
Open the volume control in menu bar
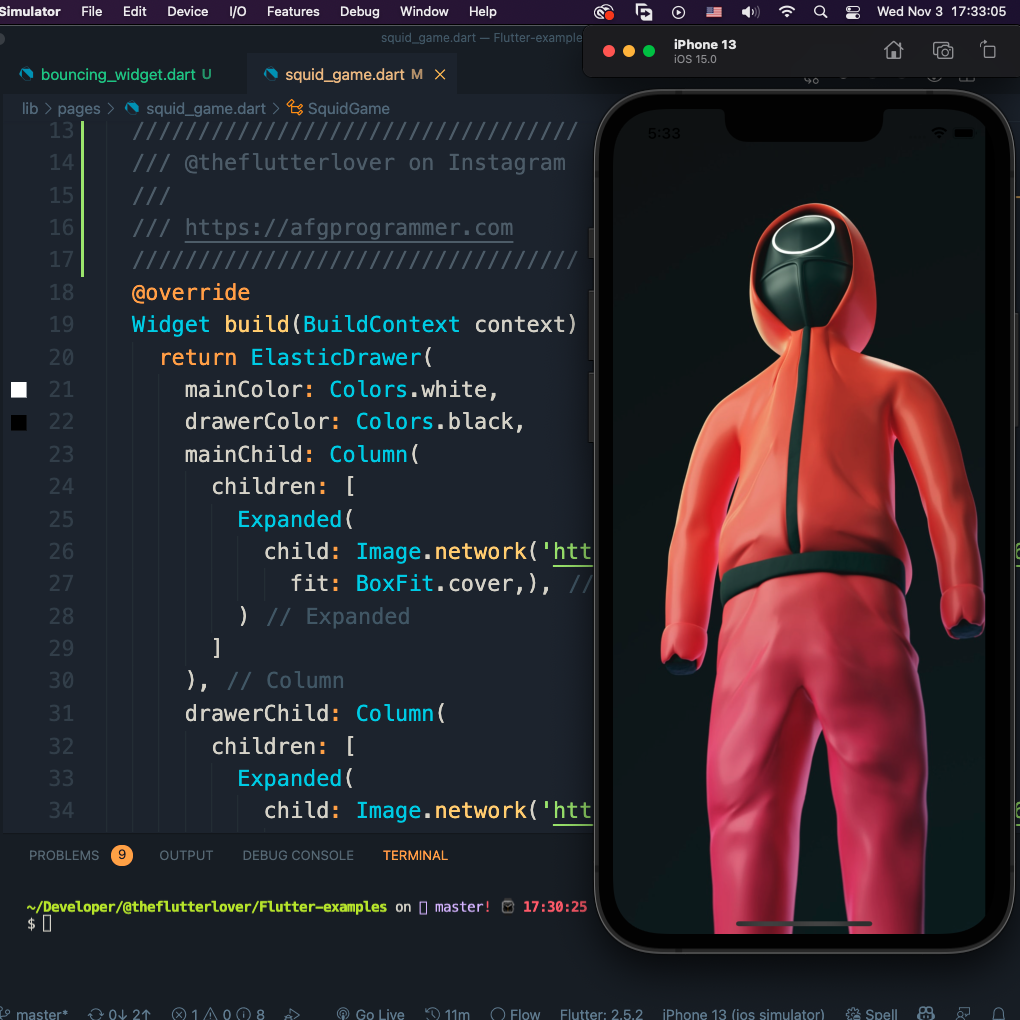pos(750,12)
